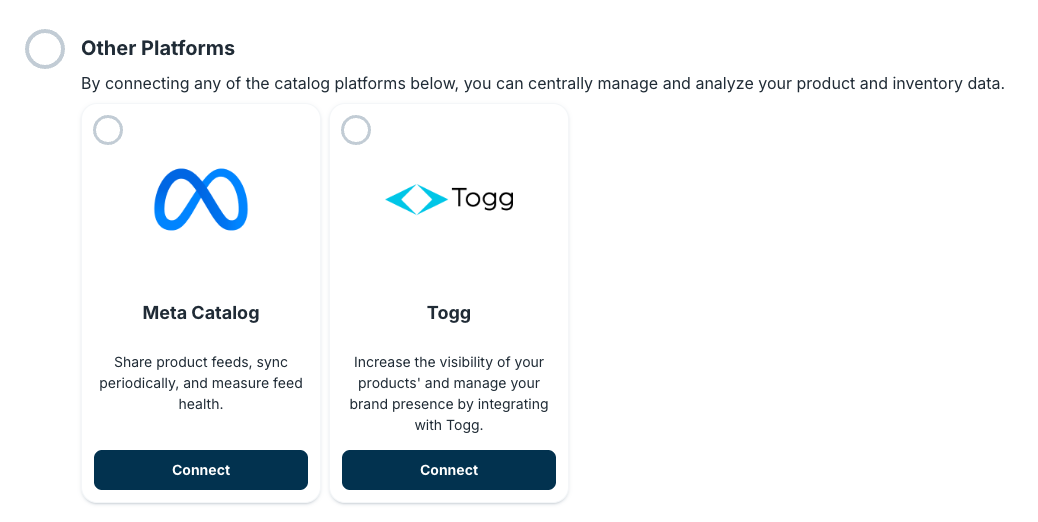Image resolution: width=1038 pixels, height=522 pixels.
Task: Select the Togg card radio button
Action: pos(356,130)
